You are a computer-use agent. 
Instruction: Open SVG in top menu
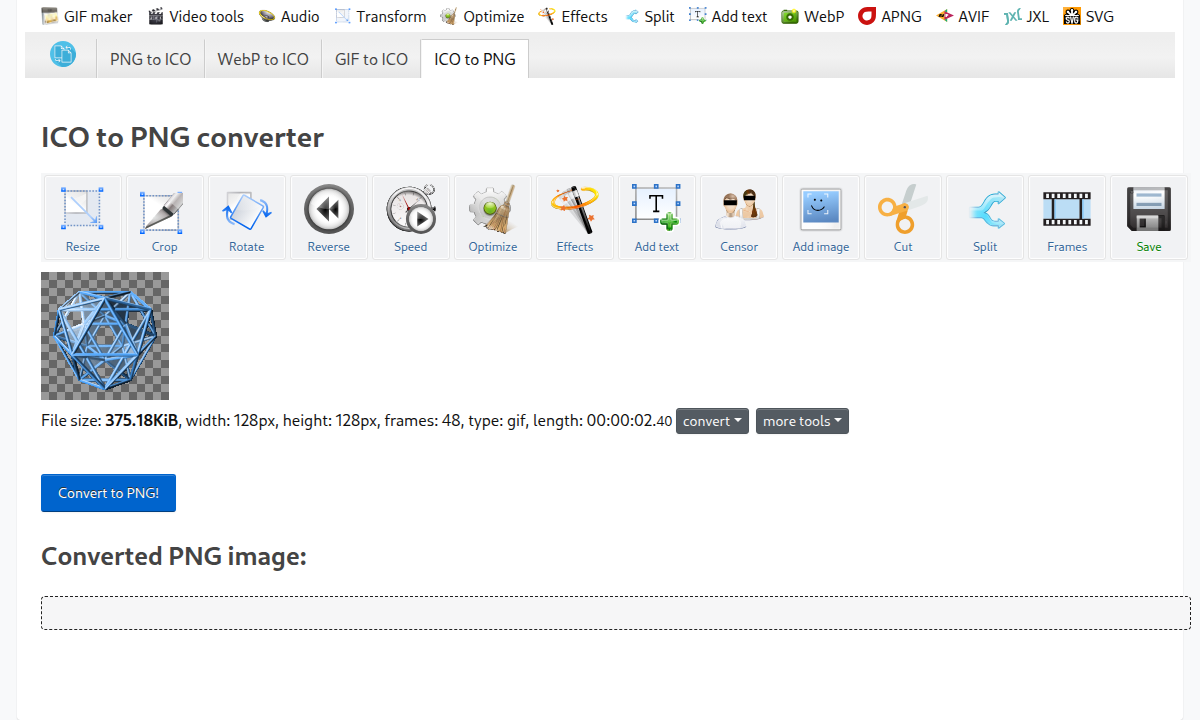[x=1088, y=16]
